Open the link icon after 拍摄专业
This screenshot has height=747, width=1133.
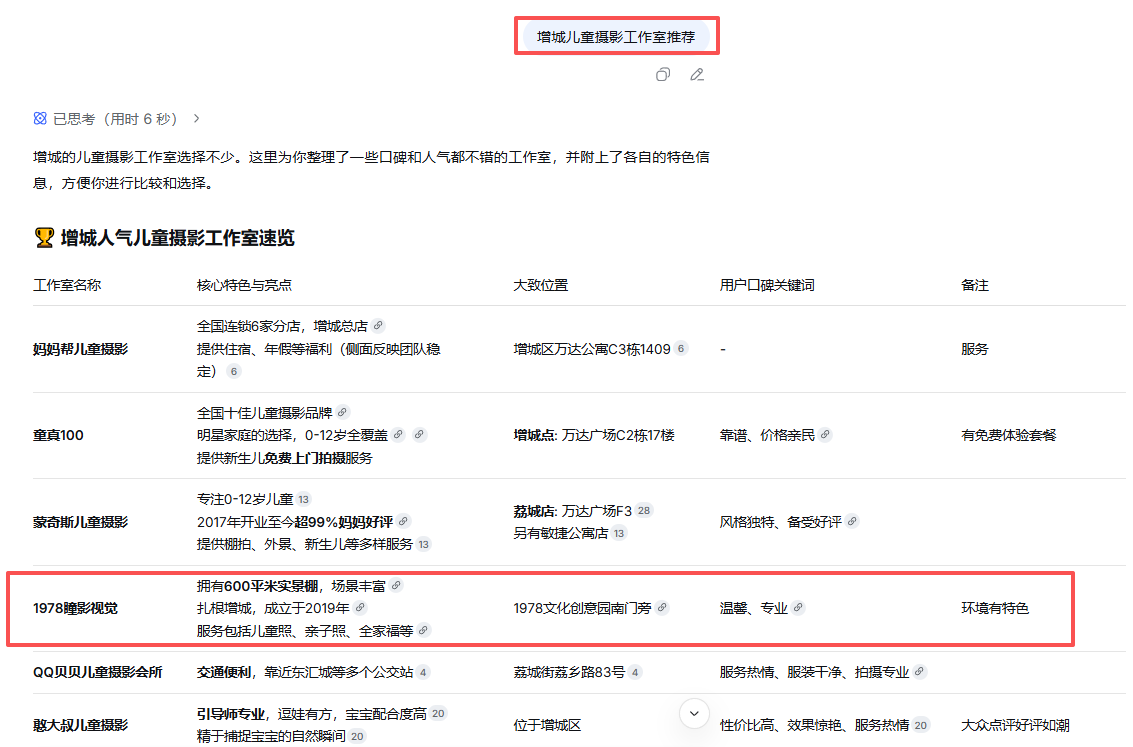point(919,673)
